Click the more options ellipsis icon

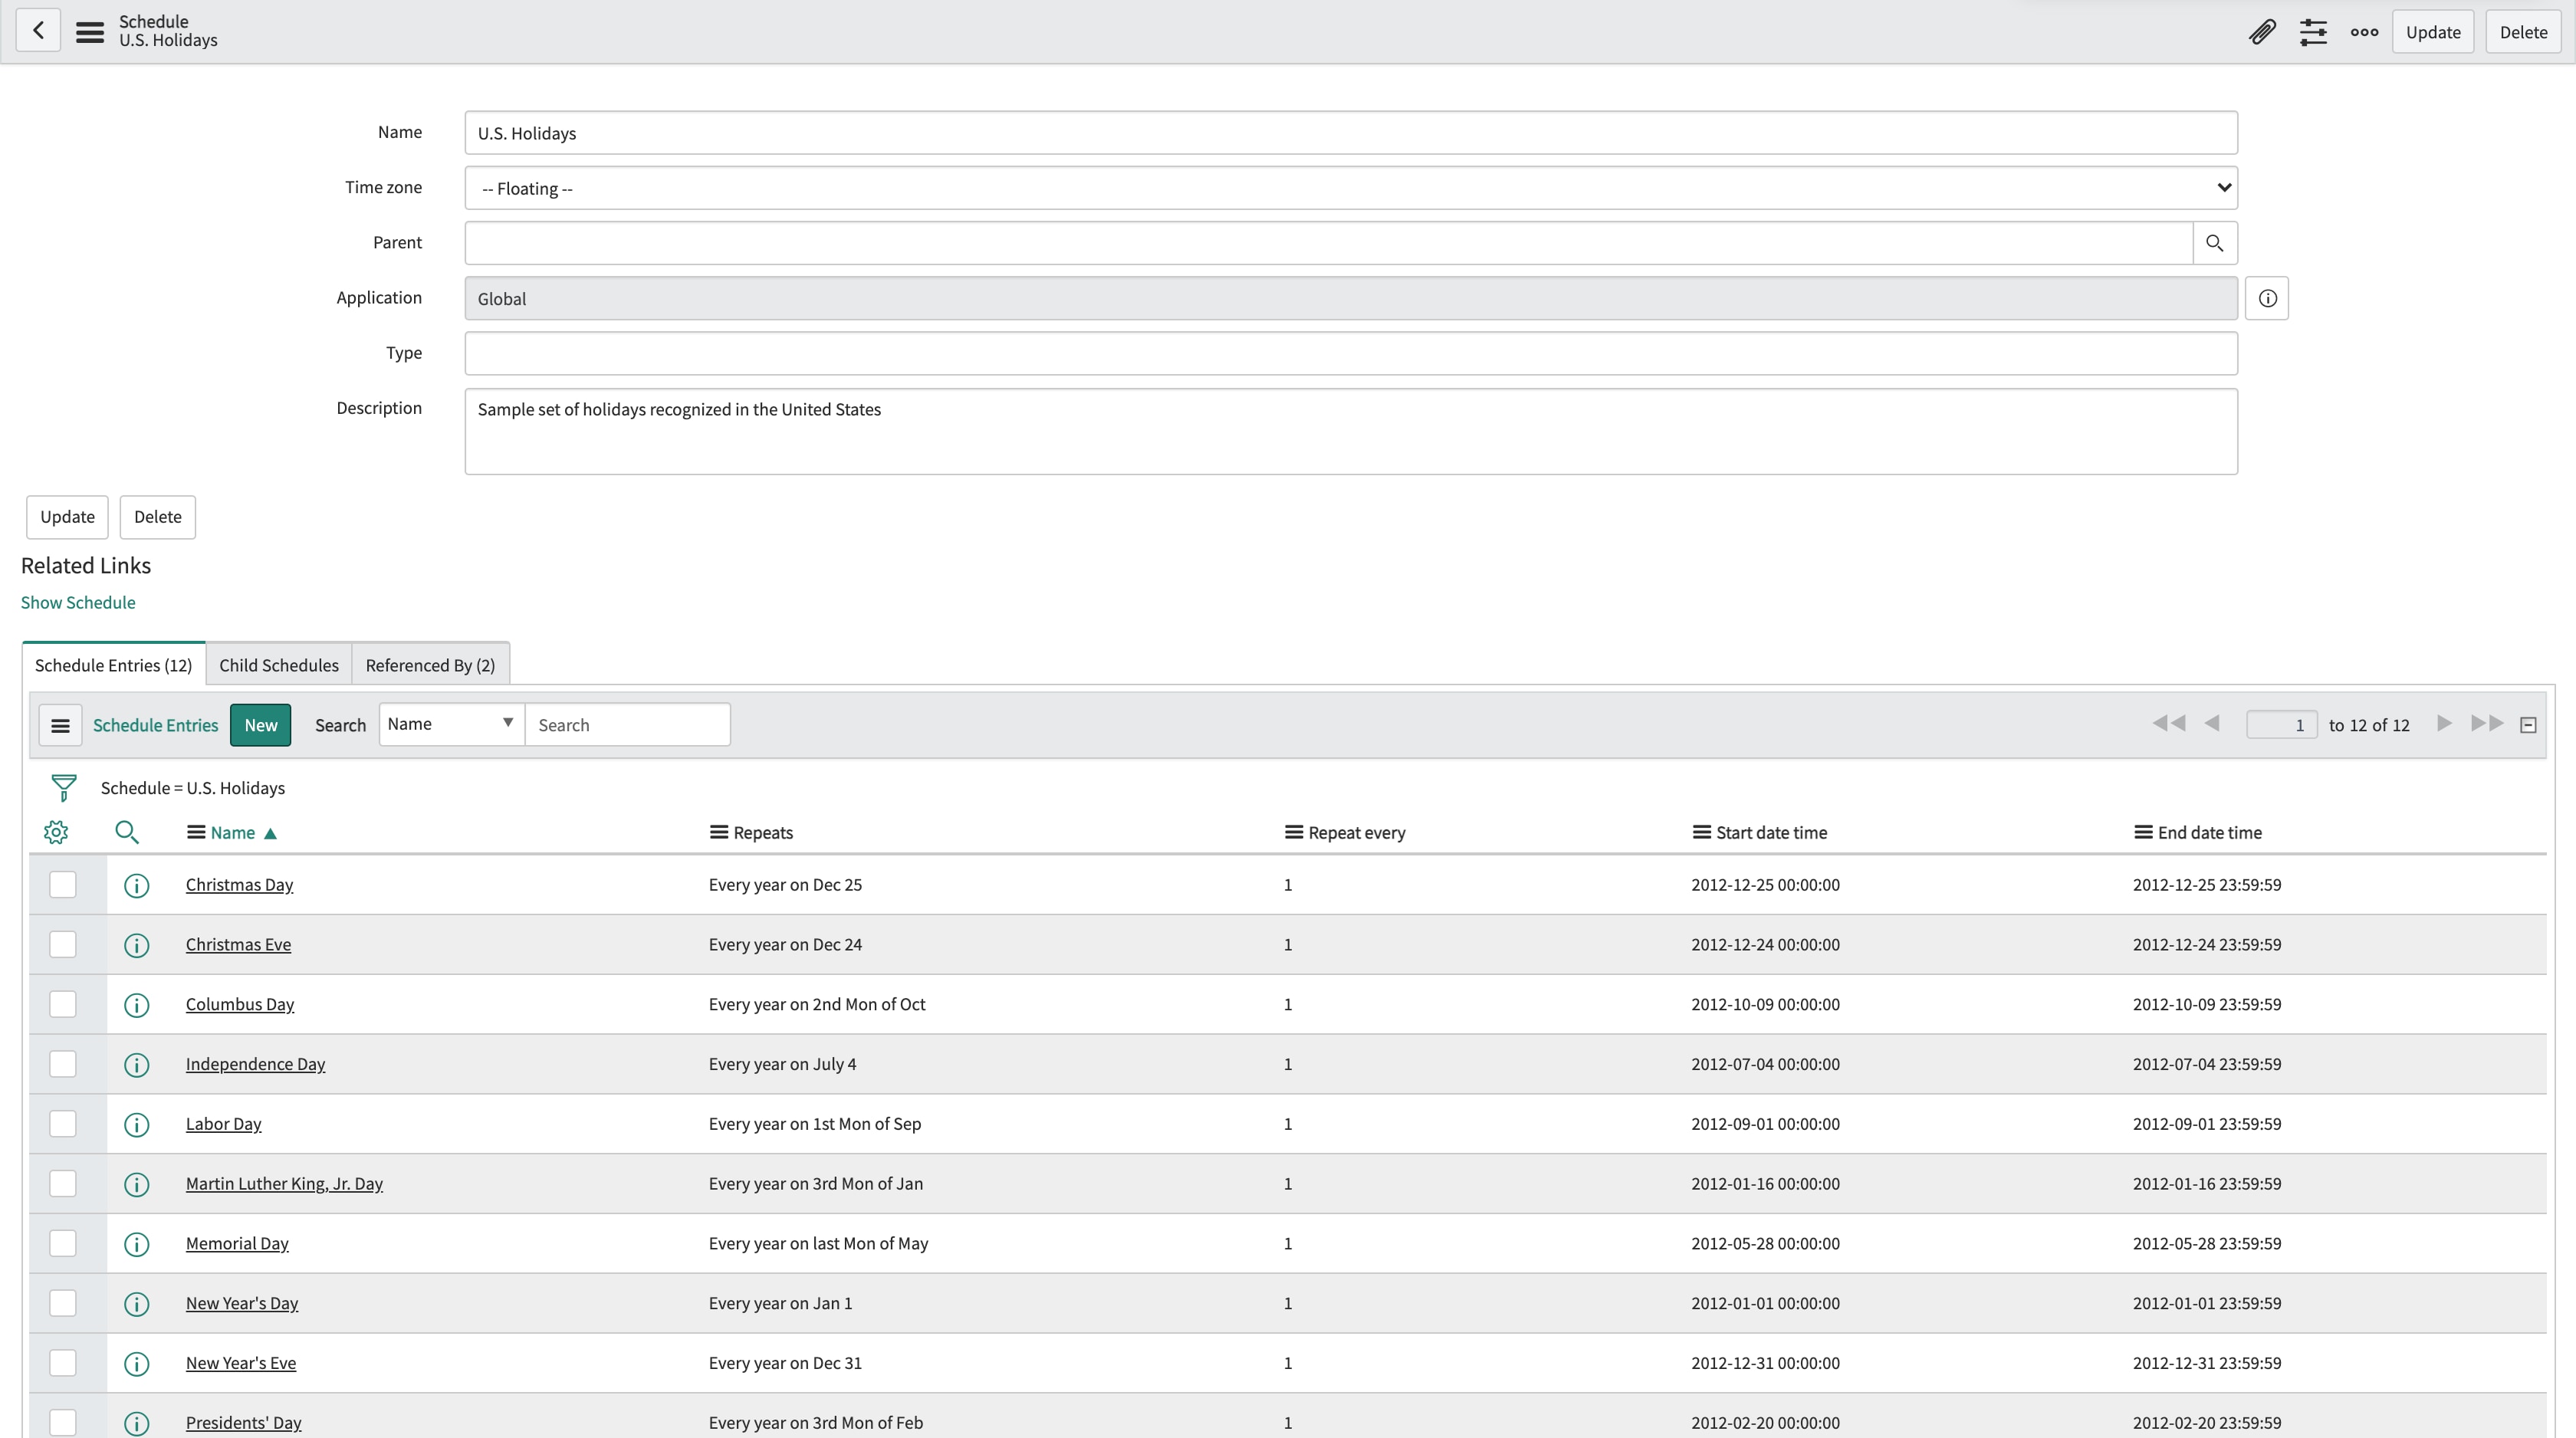point(2363,31)
